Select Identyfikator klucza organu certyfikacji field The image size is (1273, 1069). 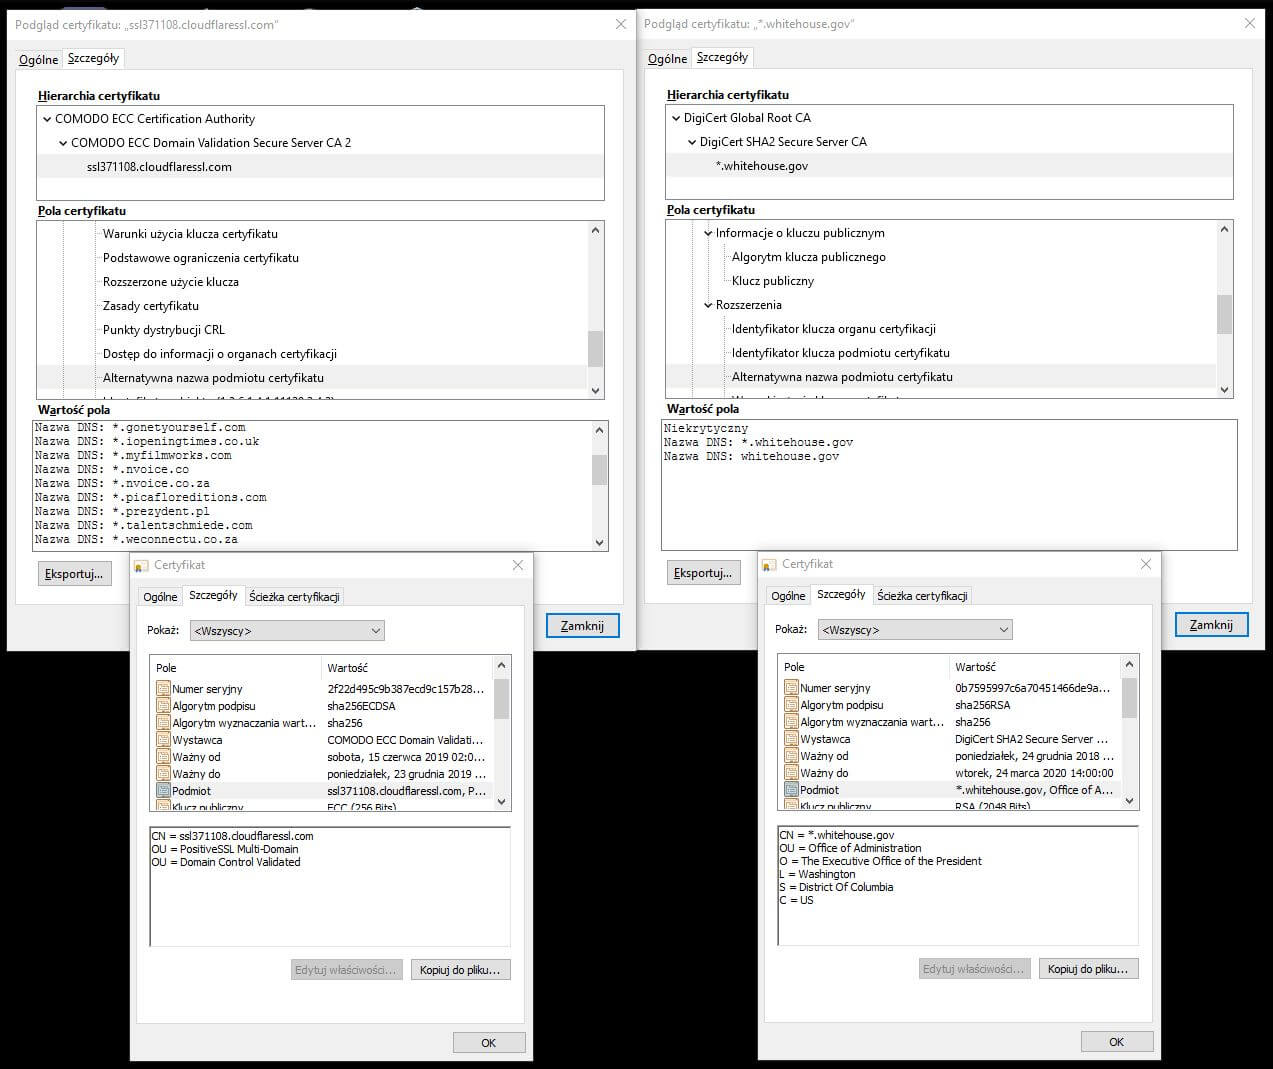tap(834, 329)
